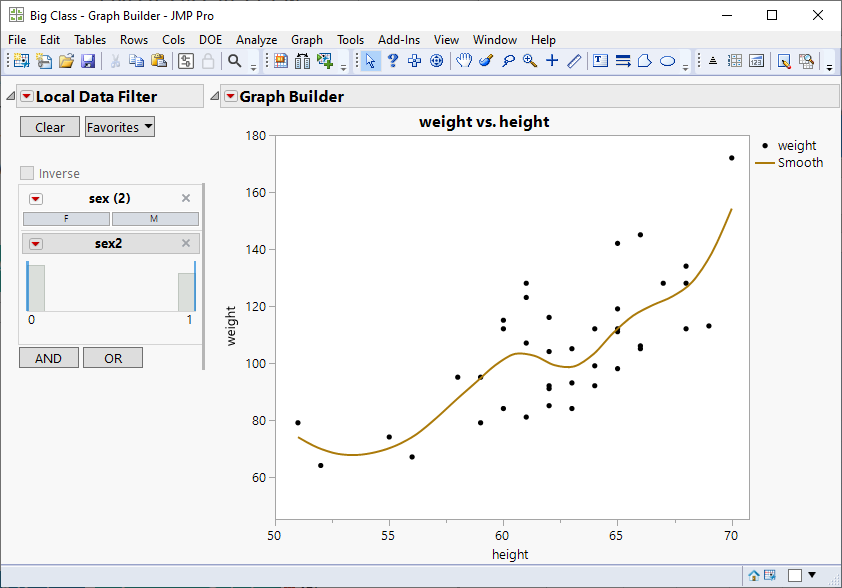Click the weight y-axis label
The image size is (842, 588).
coord(231,326)
